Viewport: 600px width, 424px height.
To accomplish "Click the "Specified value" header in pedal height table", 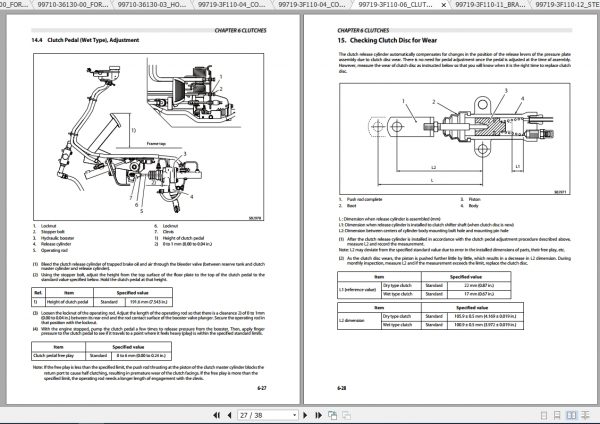I will [132, 293].
